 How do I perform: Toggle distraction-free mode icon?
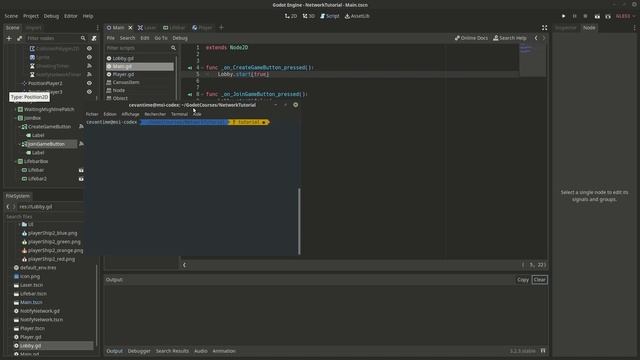tap(544, 28)
